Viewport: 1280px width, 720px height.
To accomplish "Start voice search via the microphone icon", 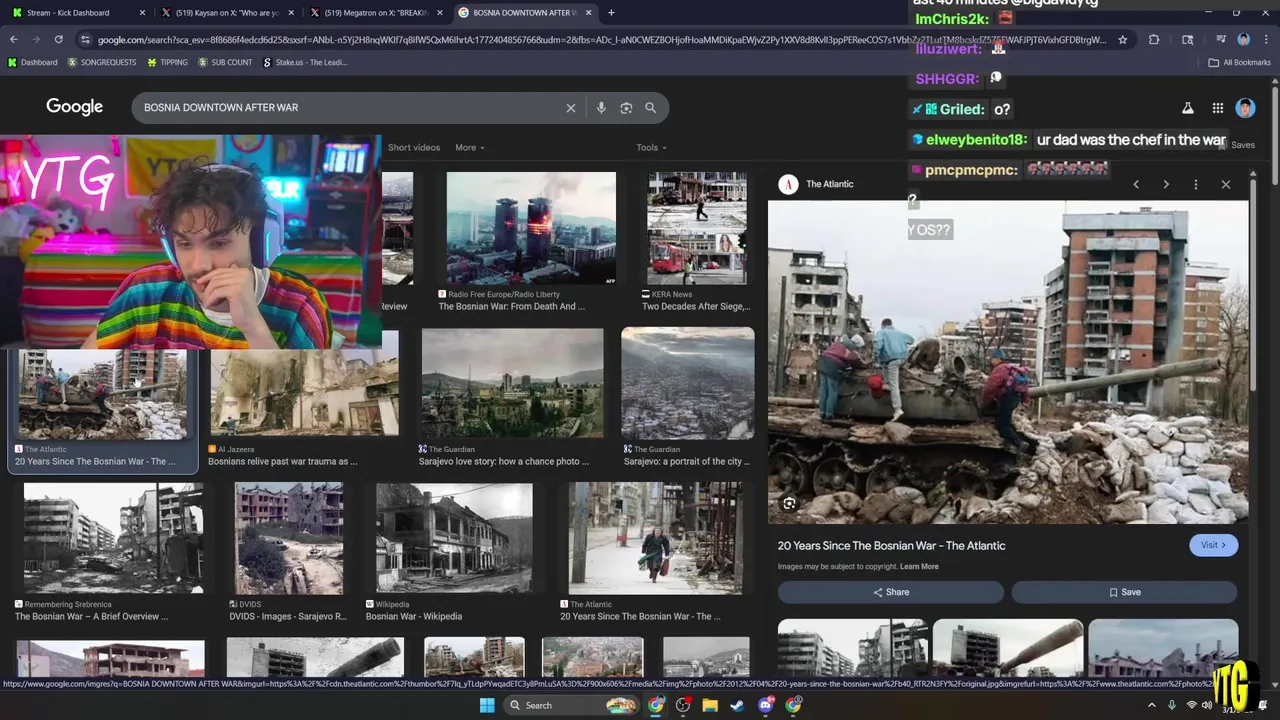I will click(601, 108).
